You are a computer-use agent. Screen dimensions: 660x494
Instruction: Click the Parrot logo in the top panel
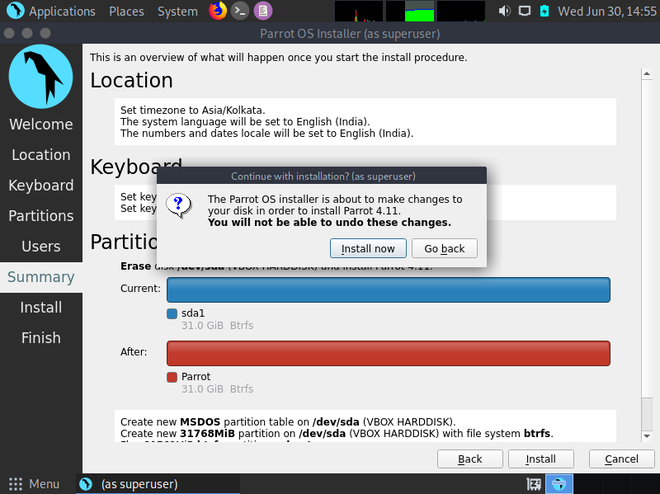pyautogui.click(x=16, y=11)
